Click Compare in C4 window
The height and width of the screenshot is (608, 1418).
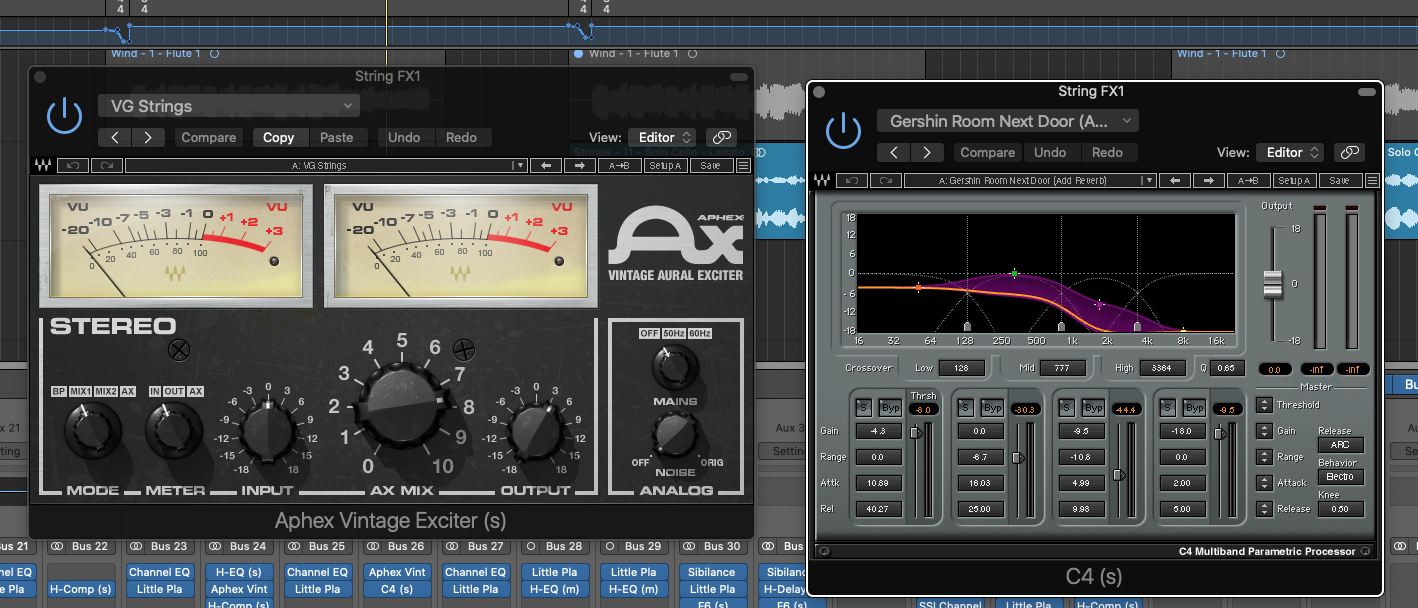tap(988, 152)
